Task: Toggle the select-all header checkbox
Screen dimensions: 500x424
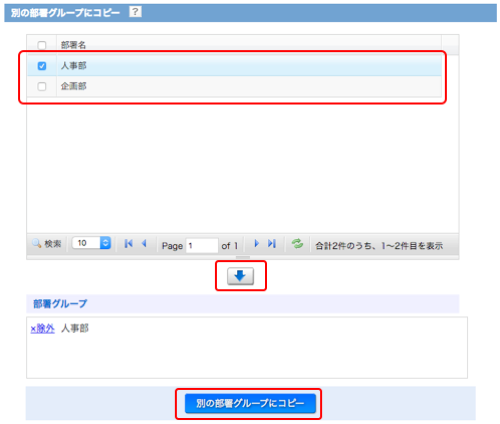Action: (x=42, y=45)
